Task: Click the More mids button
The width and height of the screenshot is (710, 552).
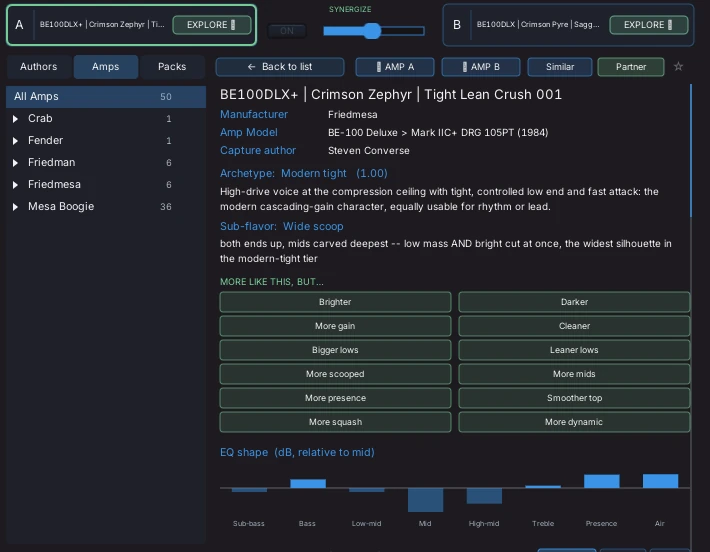Action: pyautogui.click(x=574, y=374)
